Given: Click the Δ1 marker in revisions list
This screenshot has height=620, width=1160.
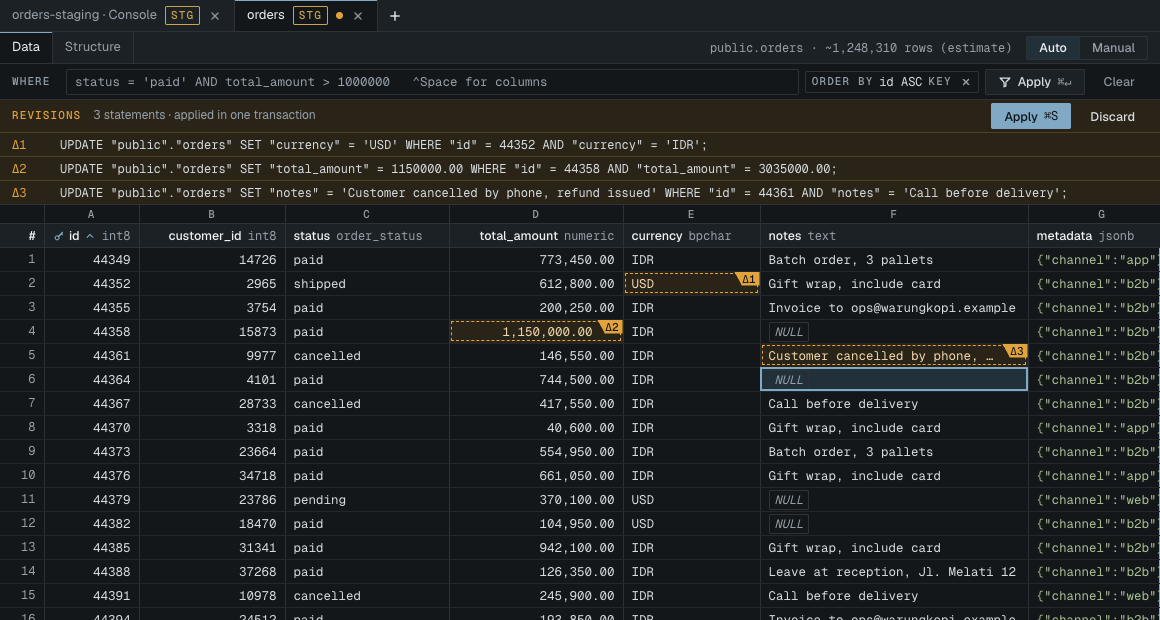Looking at the screenshot, I should [x=19, y=145].
